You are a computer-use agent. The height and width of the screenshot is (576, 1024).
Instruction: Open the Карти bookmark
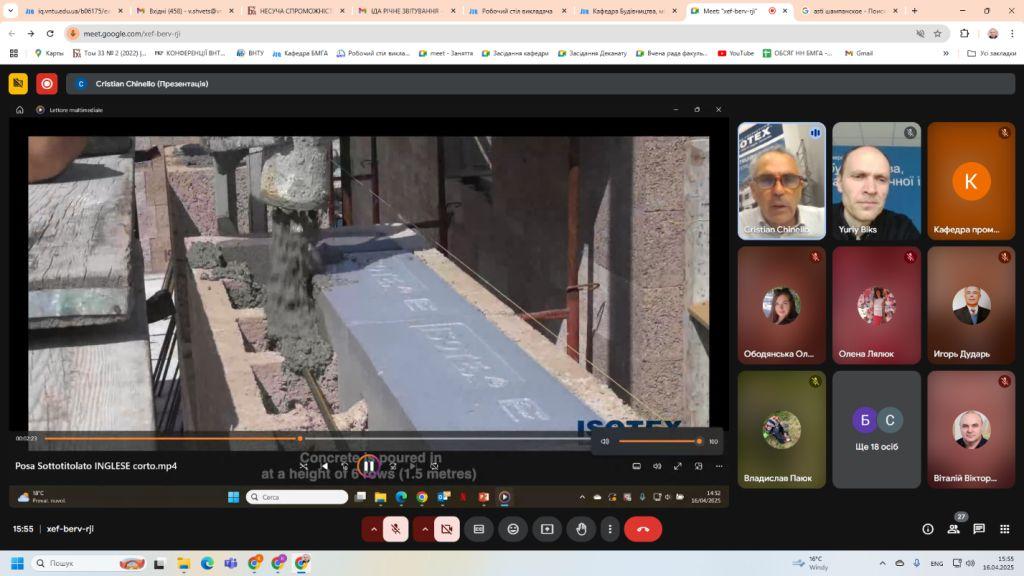click(x=49, y=54)
